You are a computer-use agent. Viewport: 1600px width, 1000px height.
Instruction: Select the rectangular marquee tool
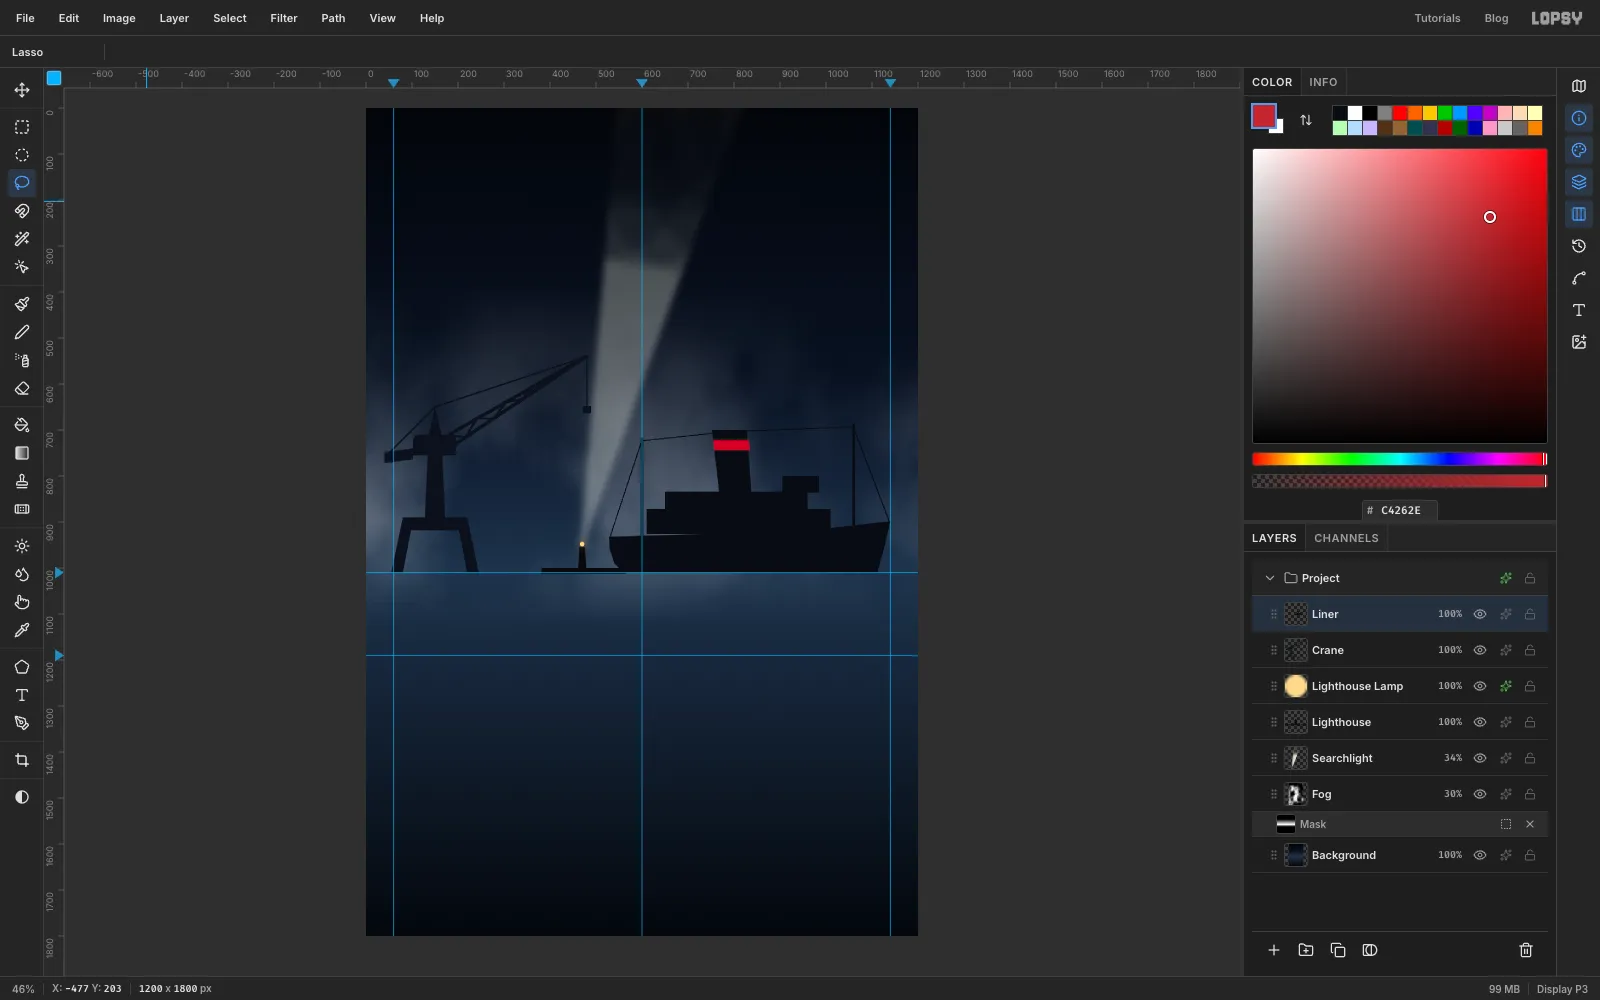pos(22,127)
